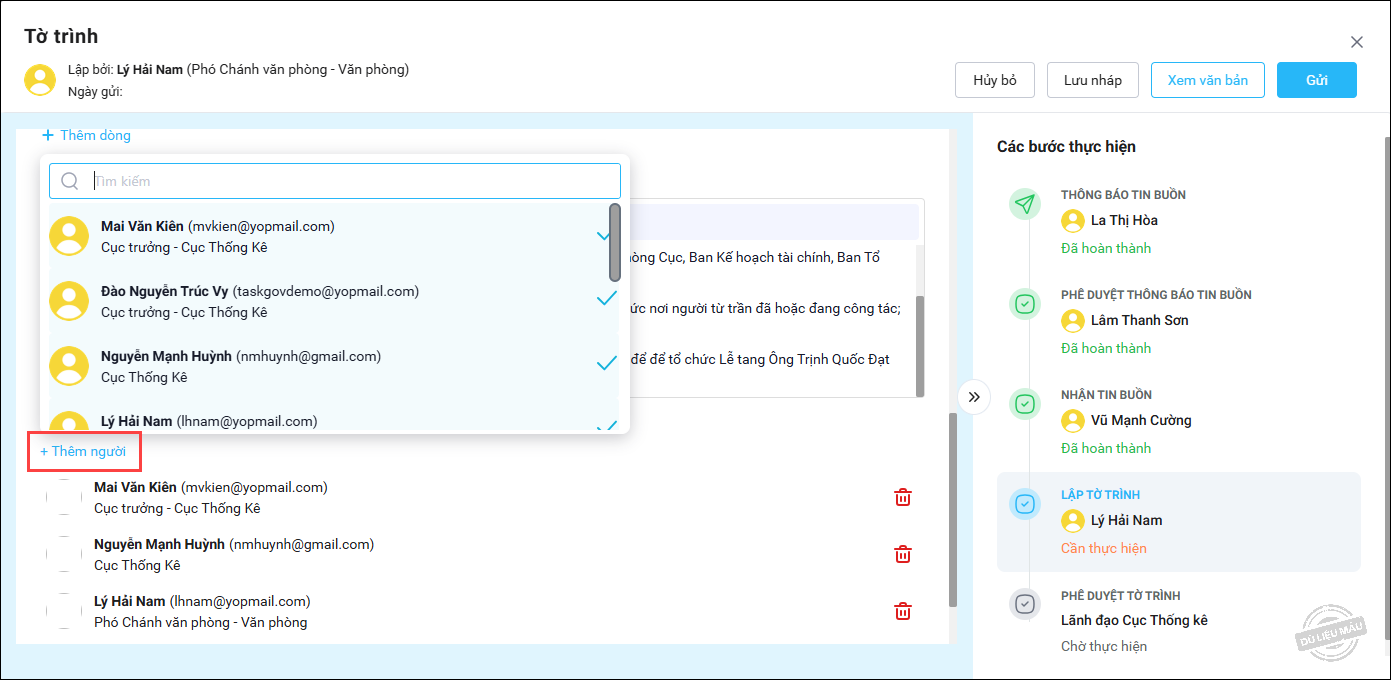The image size is (1391, 680).
Task: Focus the Tìm kiếm search field
Action: pos(350,181)
